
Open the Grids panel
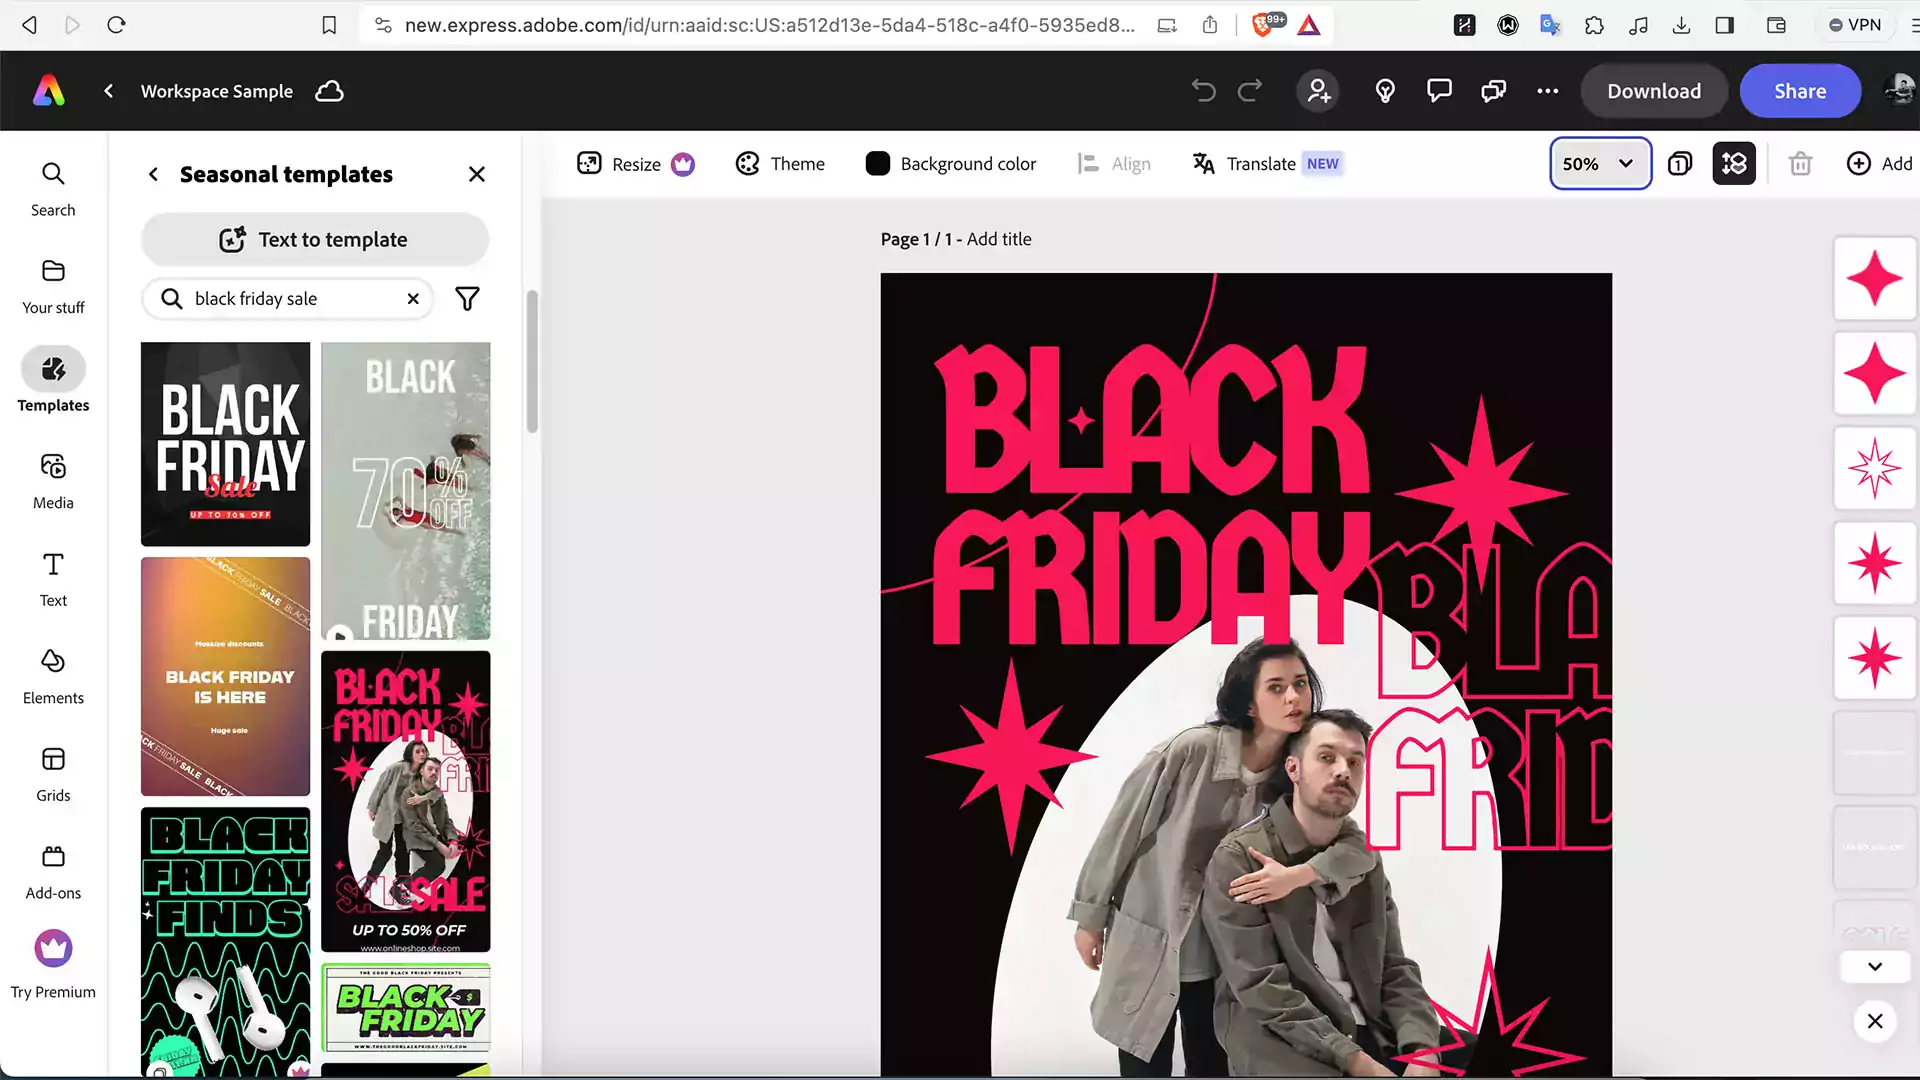click(x=53, y=775)
